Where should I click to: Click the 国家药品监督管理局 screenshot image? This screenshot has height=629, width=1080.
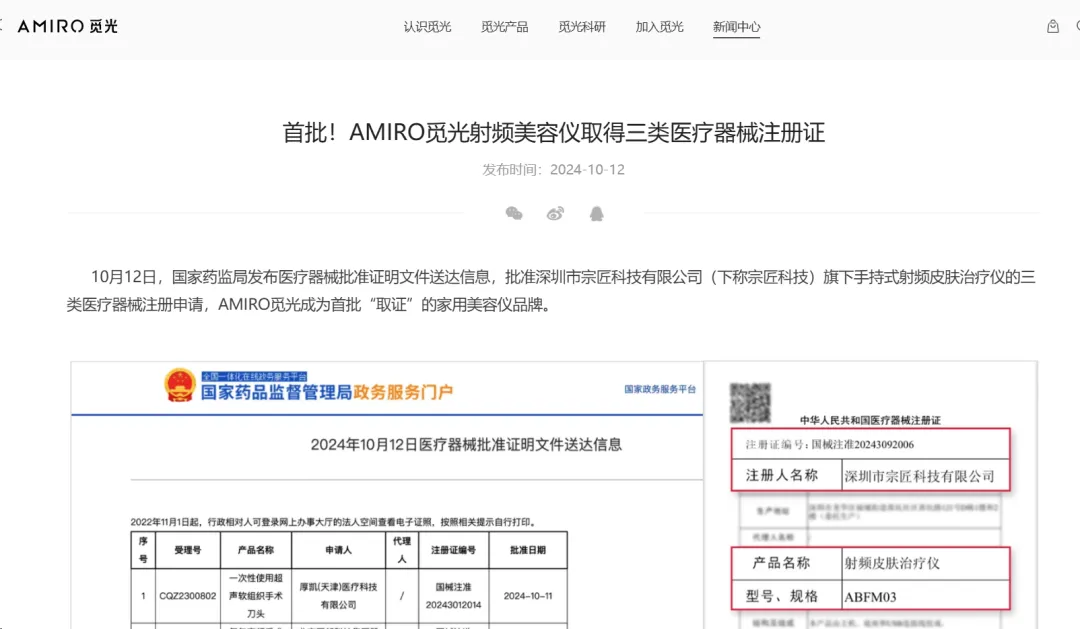tap(387, 495)
